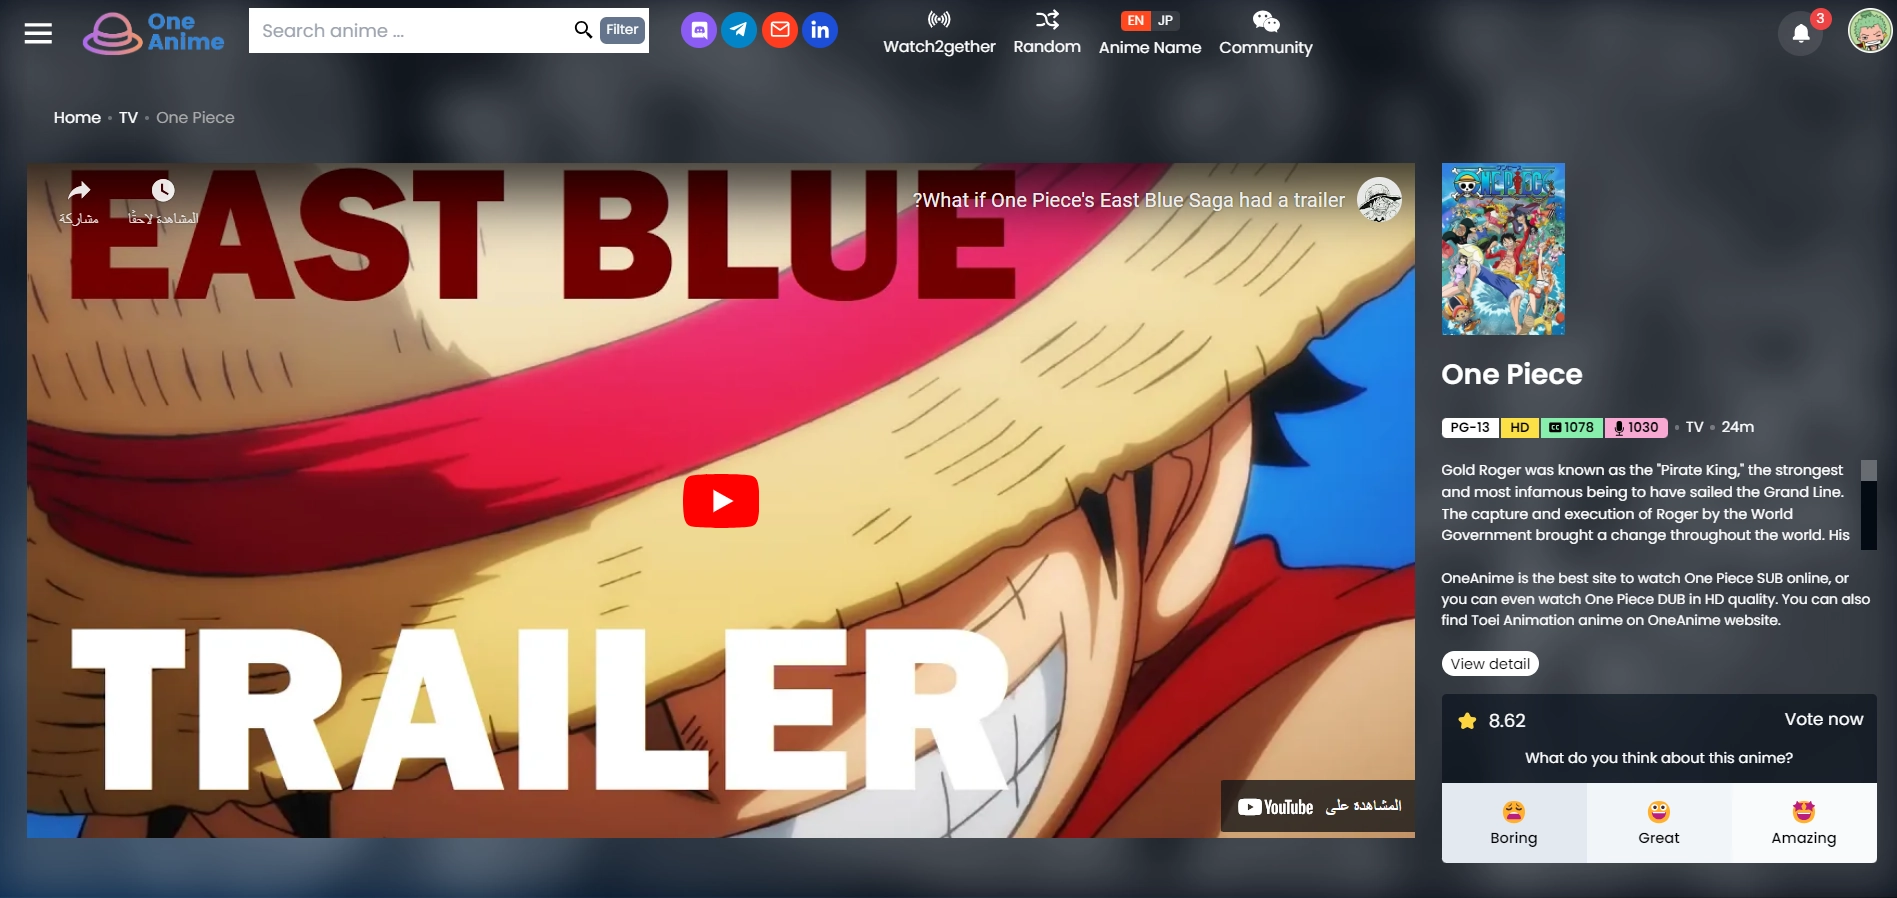Open Watch2gether from the top menu
This screenshot has width=1897, height=898.
pyautogui.click(x=939, y=33)
